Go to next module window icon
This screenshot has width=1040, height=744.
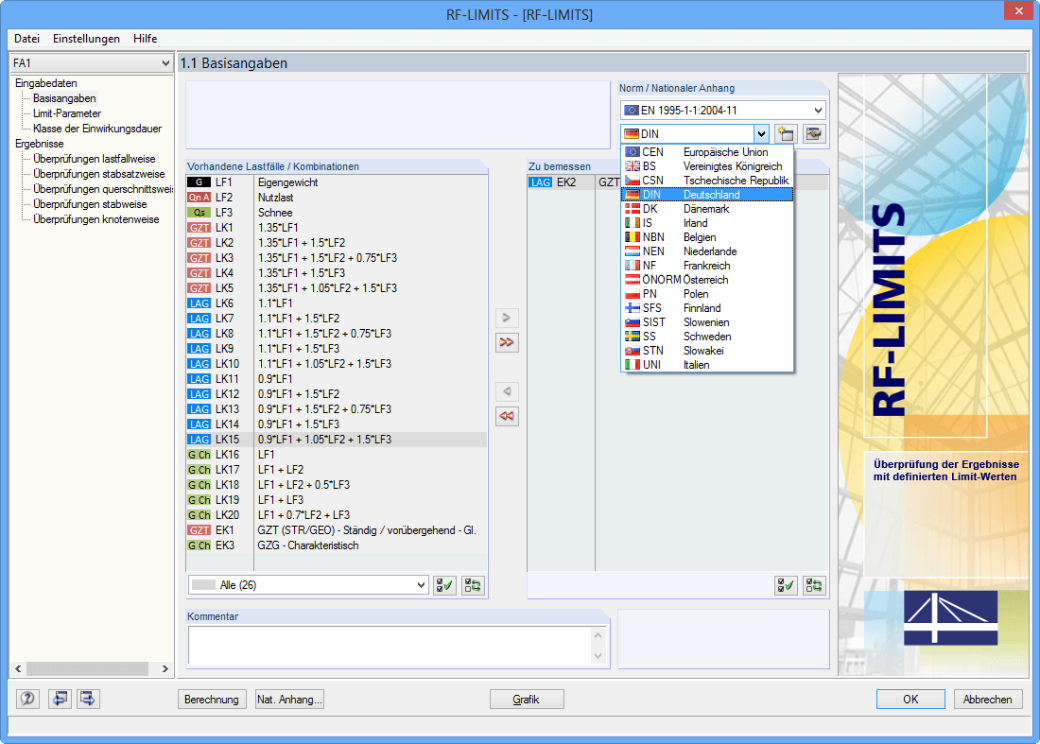coord(88,698)
